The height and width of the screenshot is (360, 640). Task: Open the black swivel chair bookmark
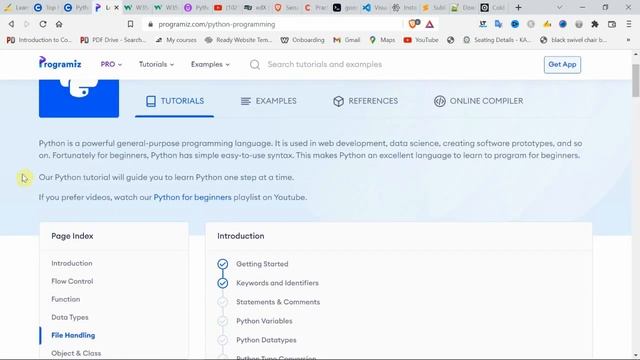point(573,40)
